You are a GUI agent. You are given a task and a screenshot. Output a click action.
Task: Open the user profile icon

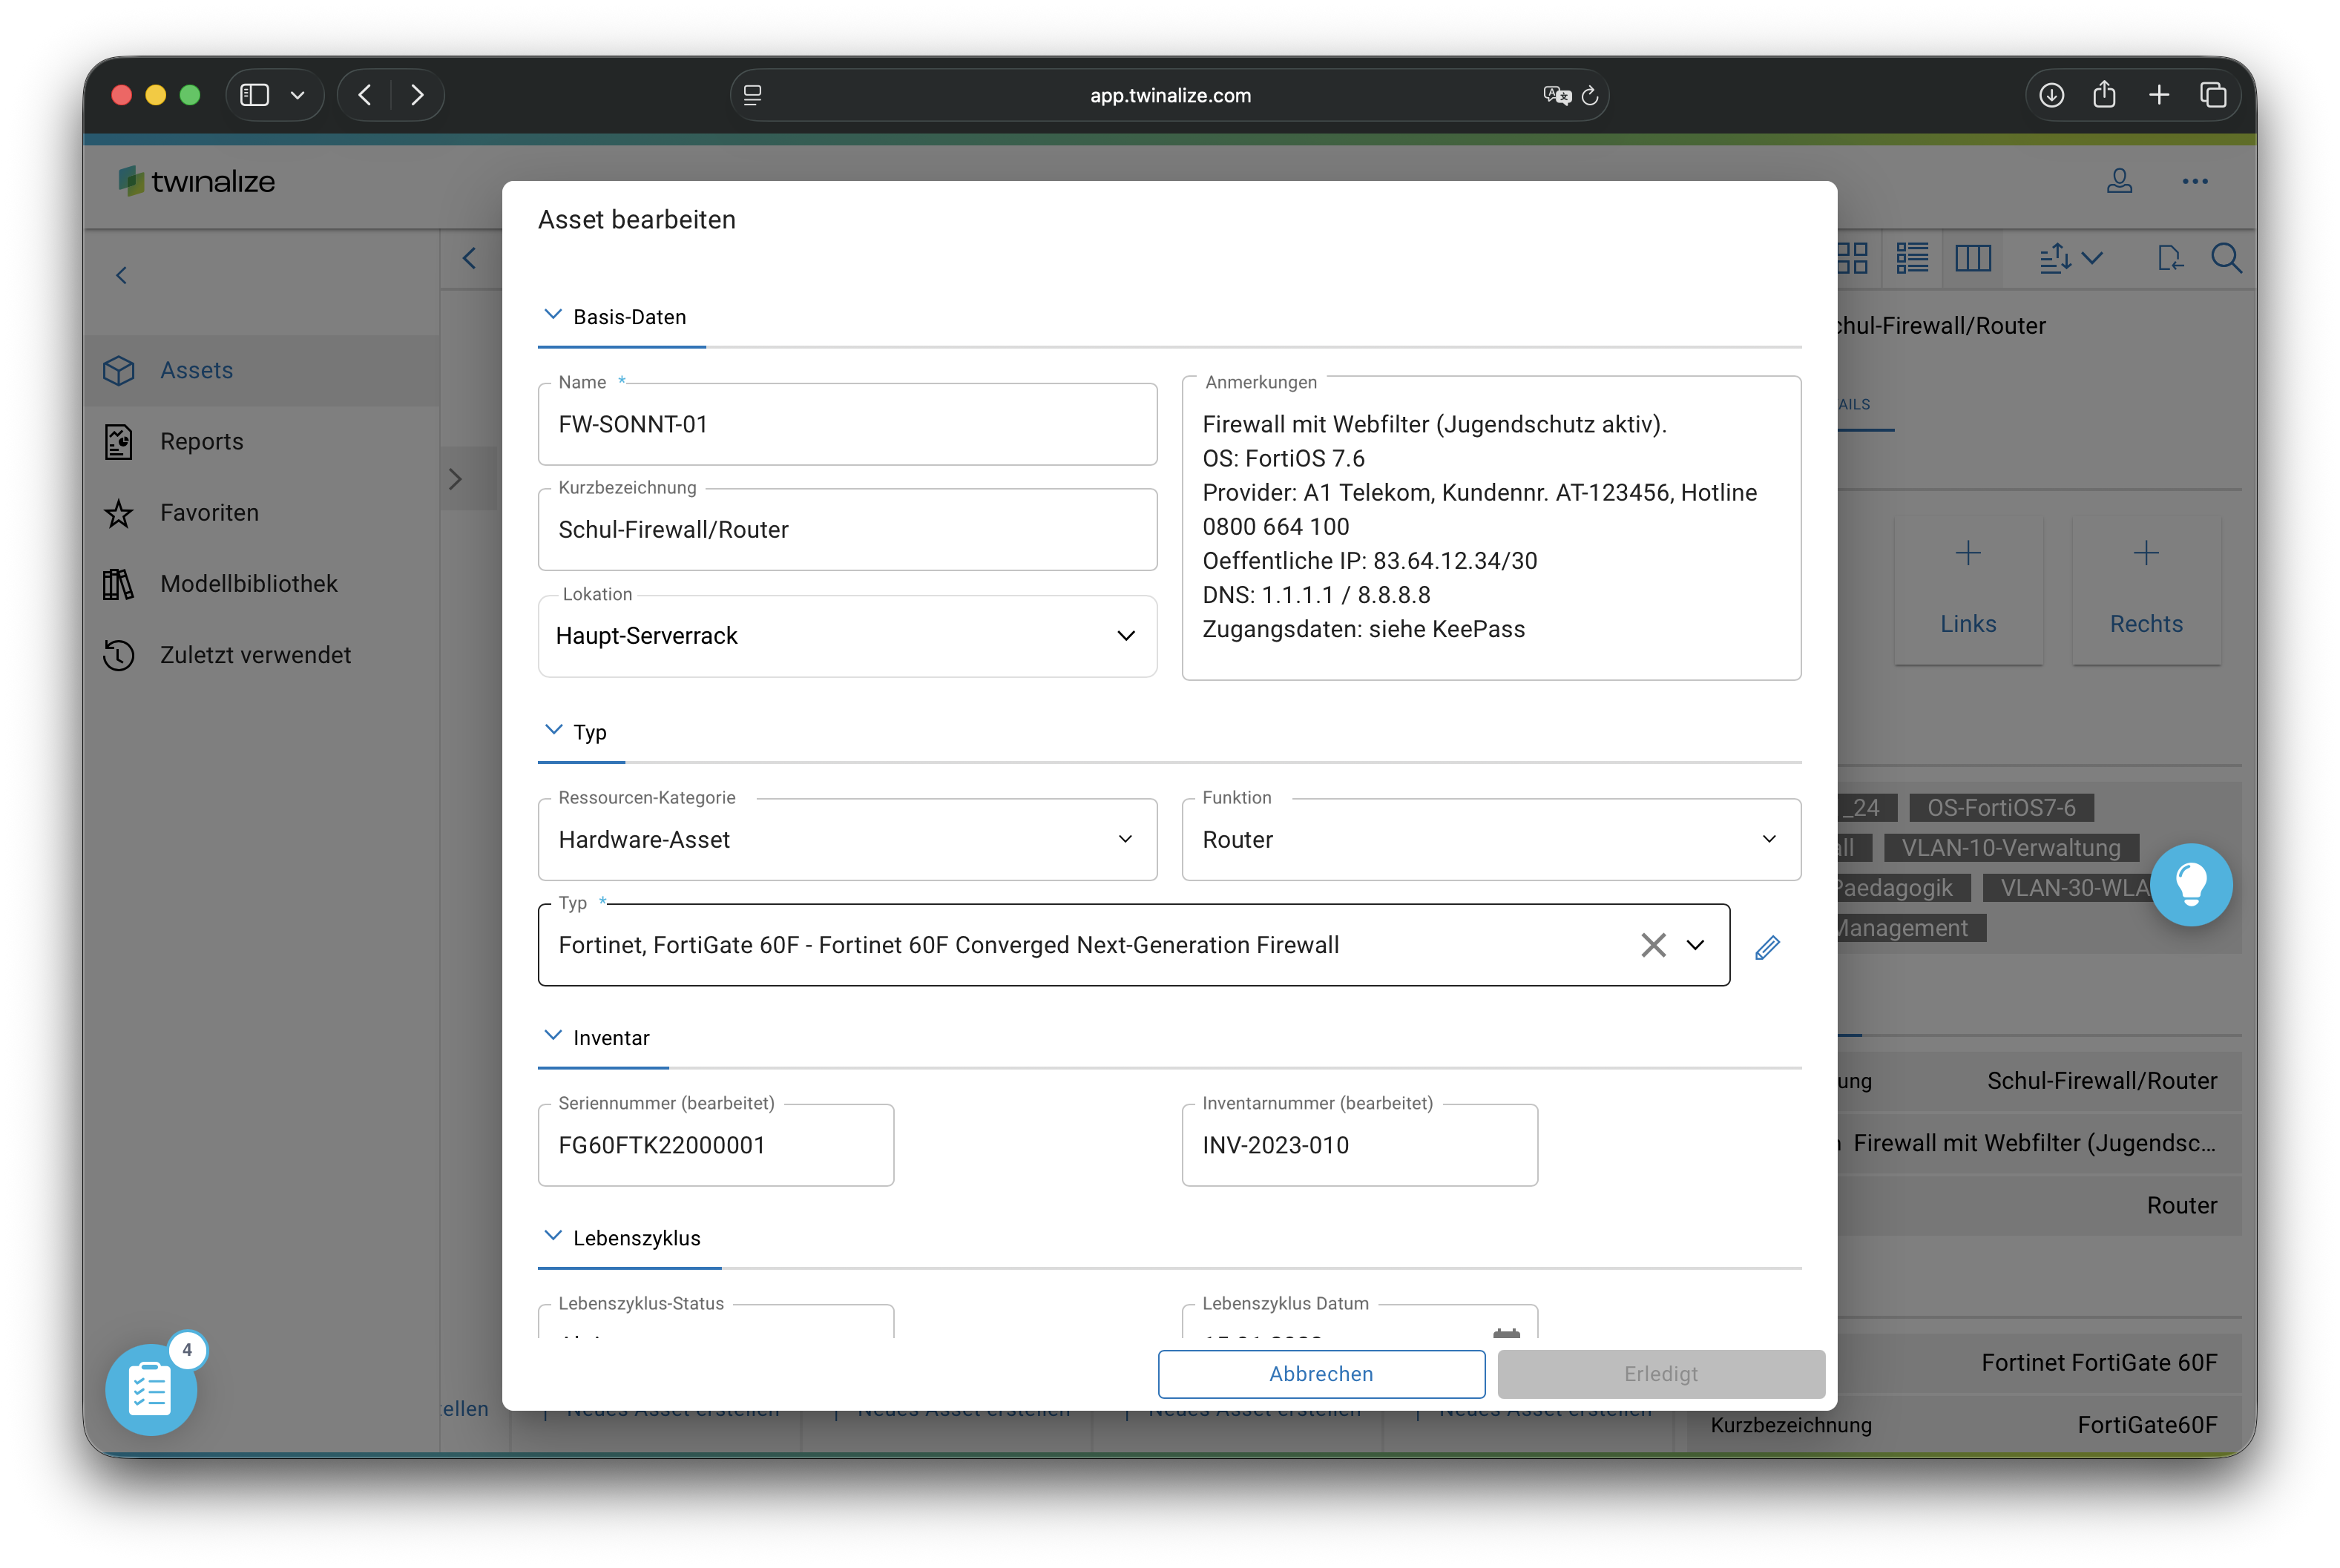(2119, 181)
